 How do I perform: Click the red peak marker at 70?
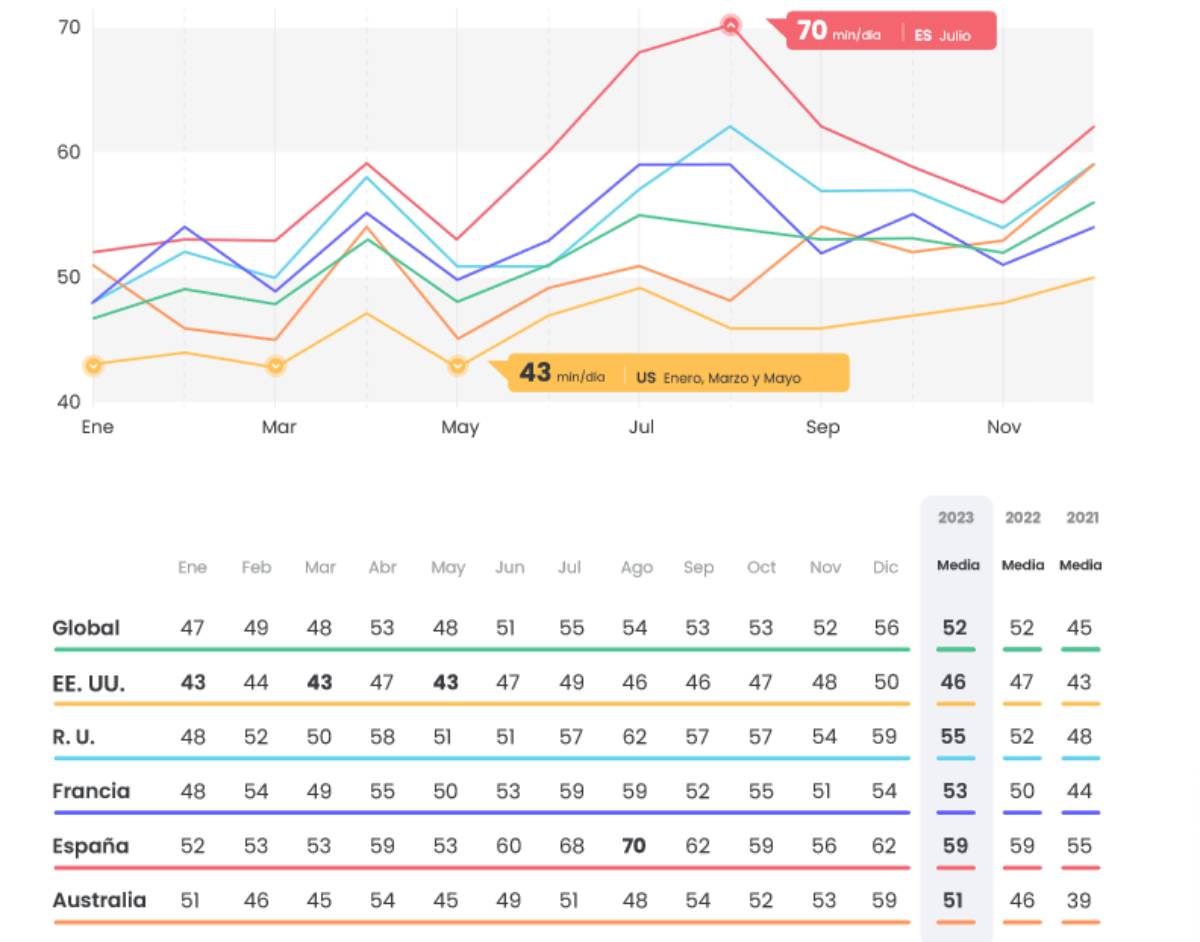[730, 25]
